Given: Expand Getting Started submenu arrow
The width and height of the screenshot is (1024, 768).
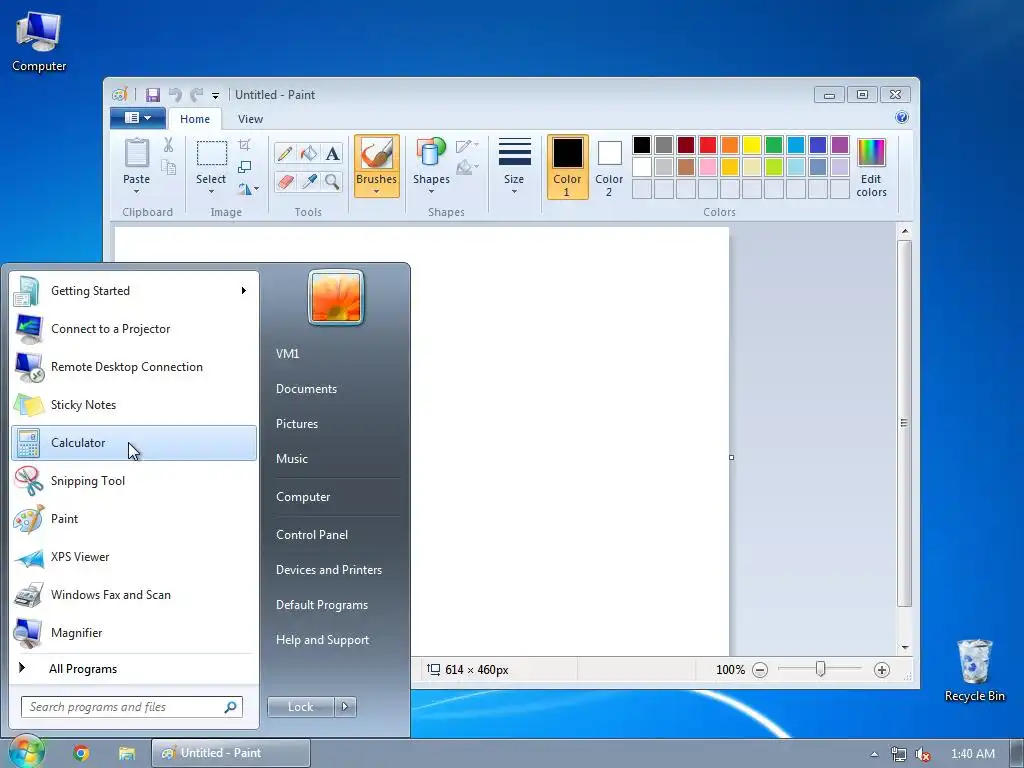Looking at the screenshot, I should [244, 291].
